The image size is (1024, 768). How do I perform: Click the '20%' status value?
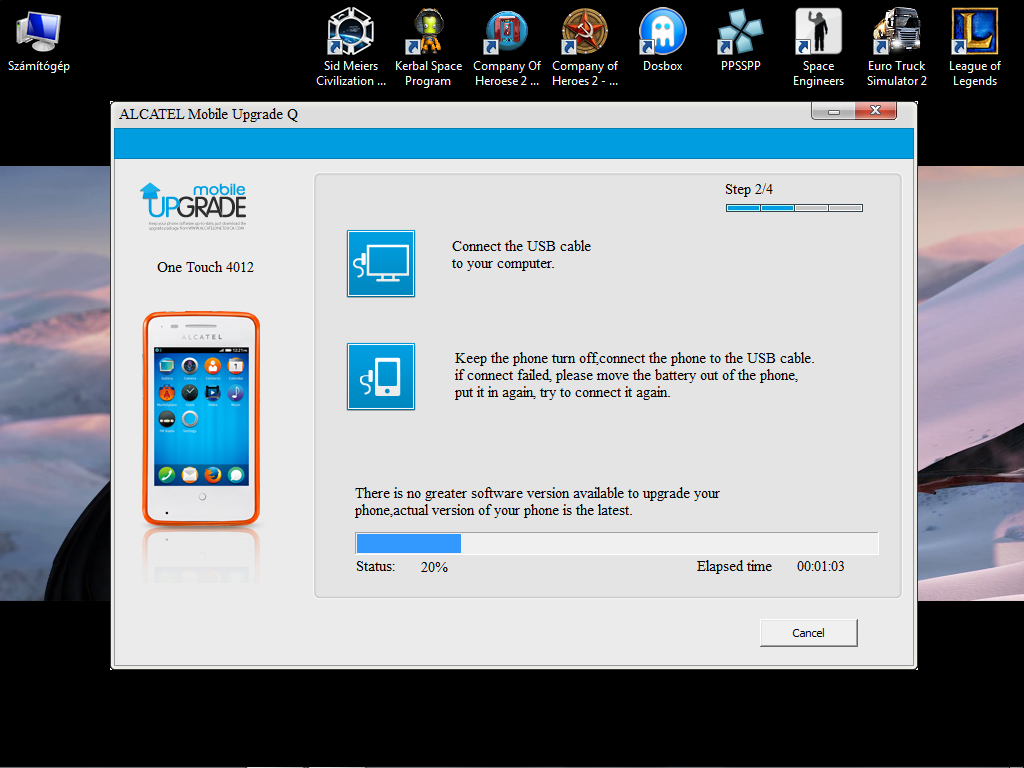434,567
